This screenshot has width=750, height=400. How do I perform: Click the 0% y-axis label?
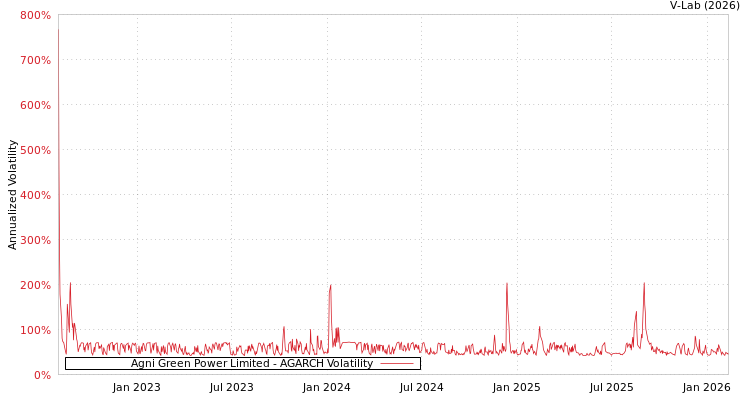click(x=42, y=375)
